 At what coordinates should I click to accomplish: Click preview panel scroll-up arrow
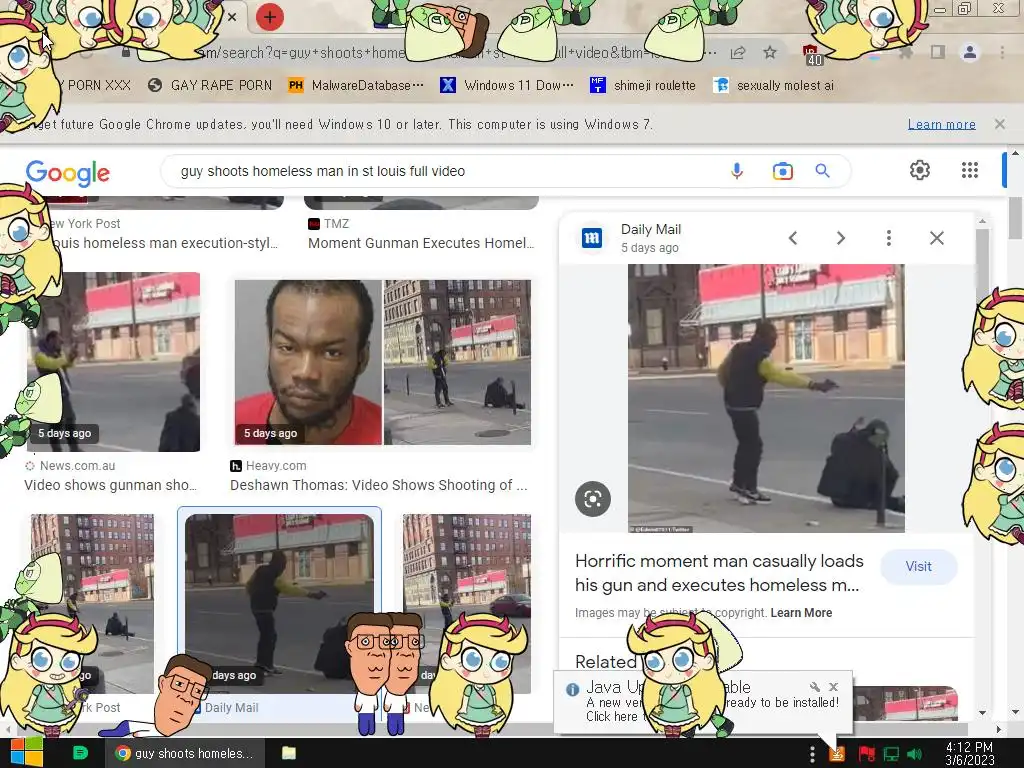pos(982,222)
